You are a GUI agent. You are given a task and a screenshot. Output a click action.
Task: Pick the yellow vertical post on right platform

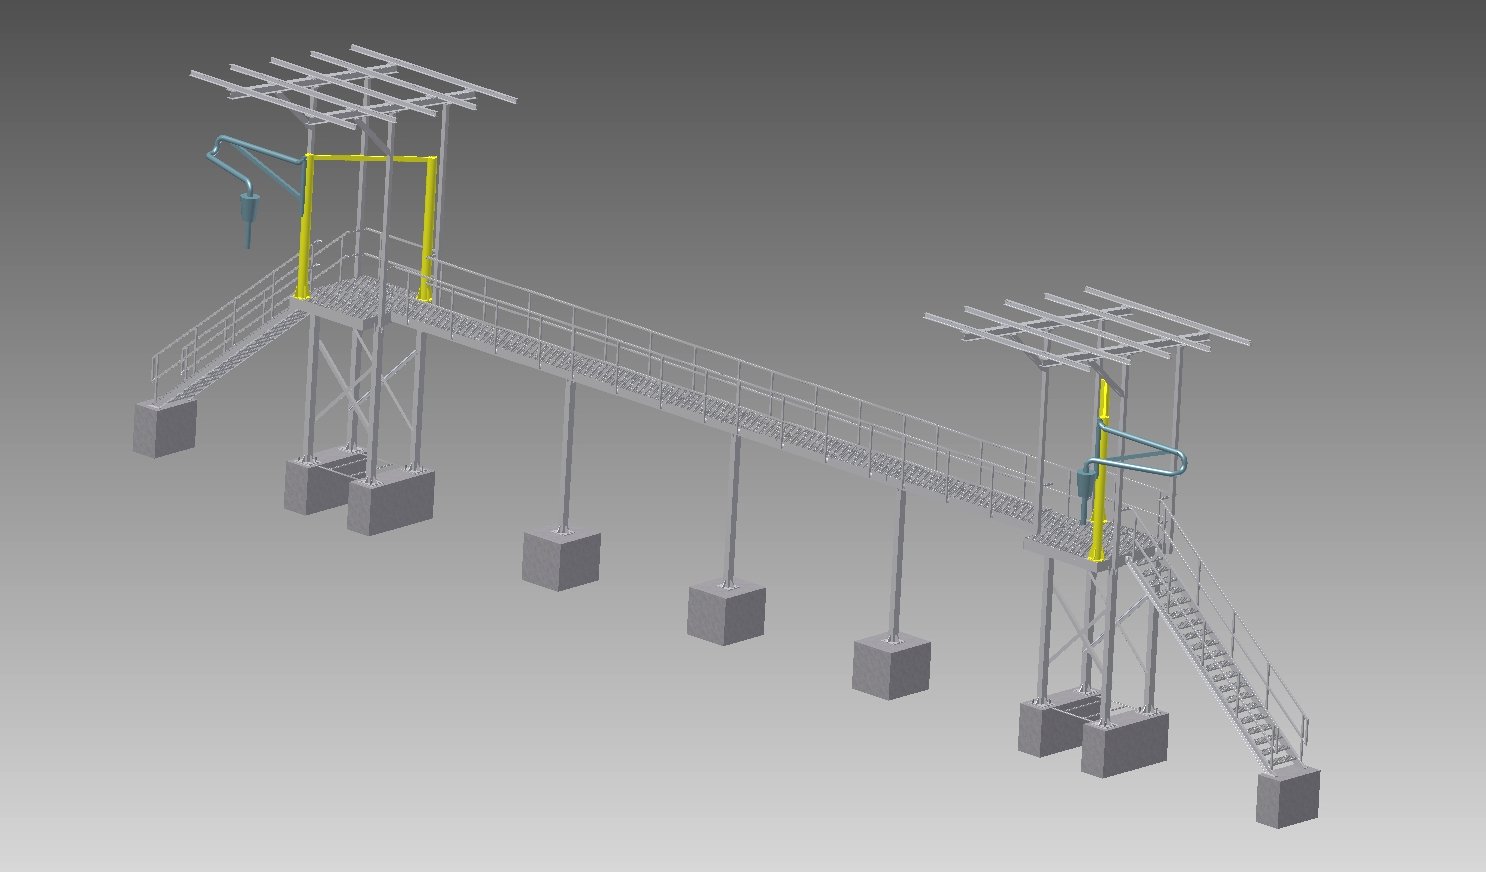click(1101, 470)
